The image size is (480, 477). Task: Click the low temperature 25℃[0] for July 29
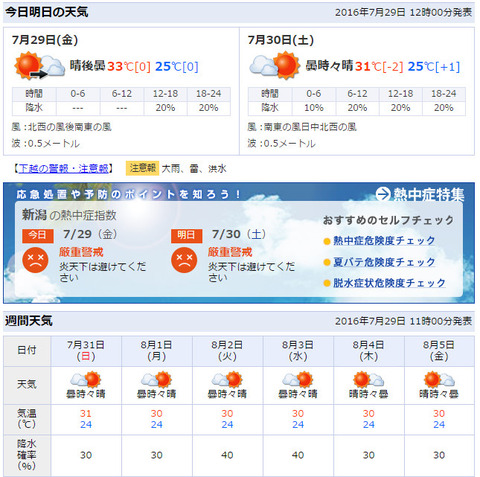pyautogui.click(x=177, y=66)
